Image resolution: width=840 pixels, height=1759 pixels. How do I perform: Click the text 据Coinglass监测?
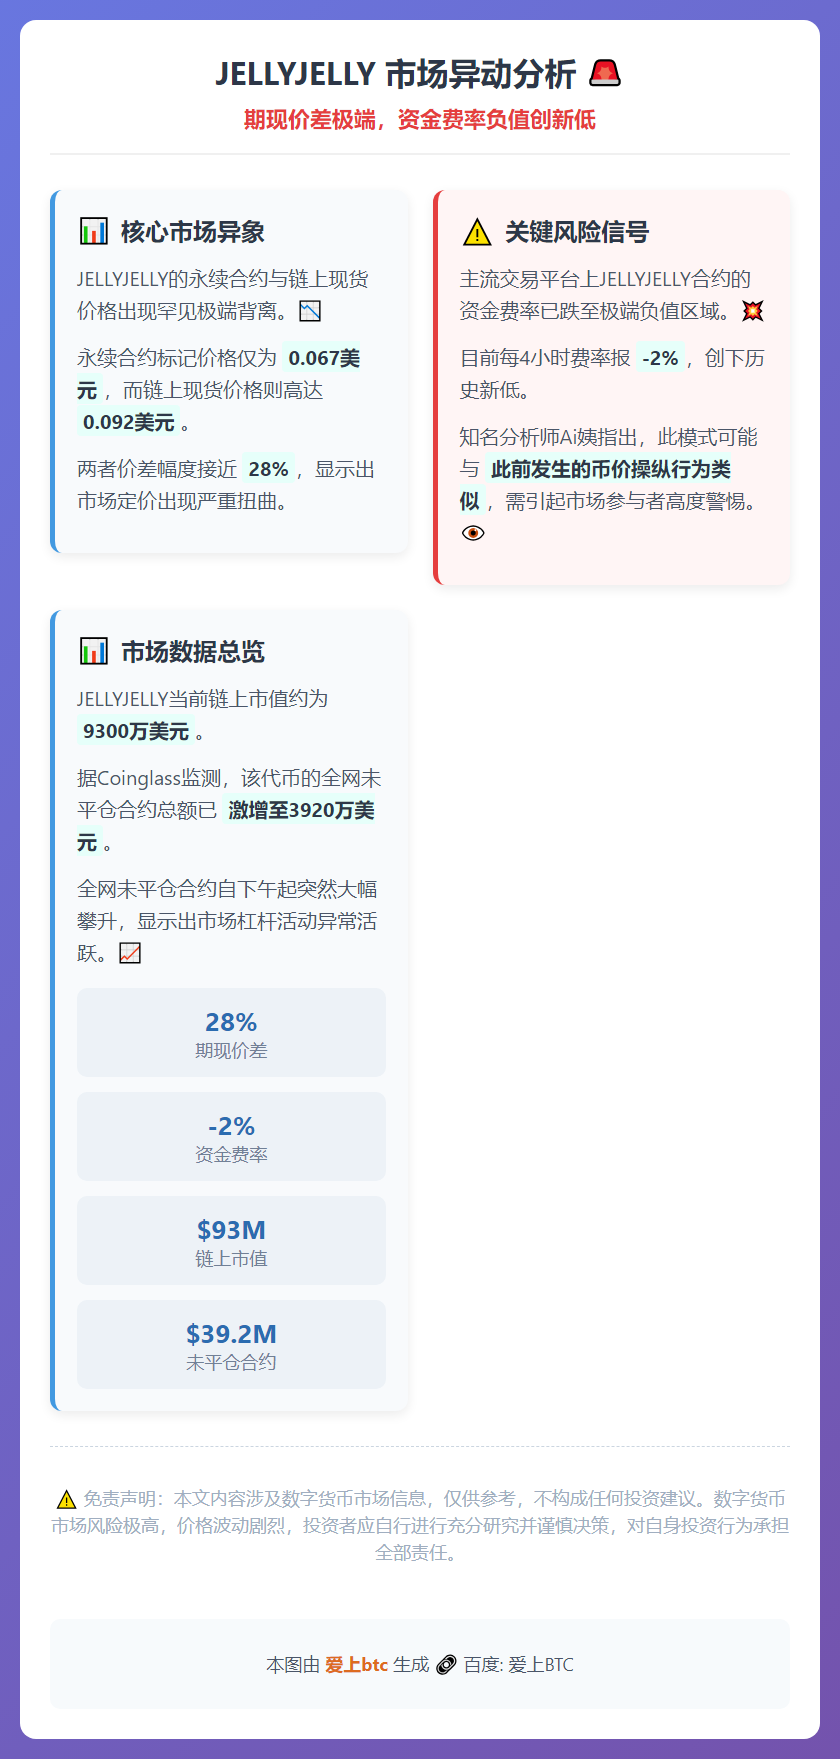(x=152, y=779)
